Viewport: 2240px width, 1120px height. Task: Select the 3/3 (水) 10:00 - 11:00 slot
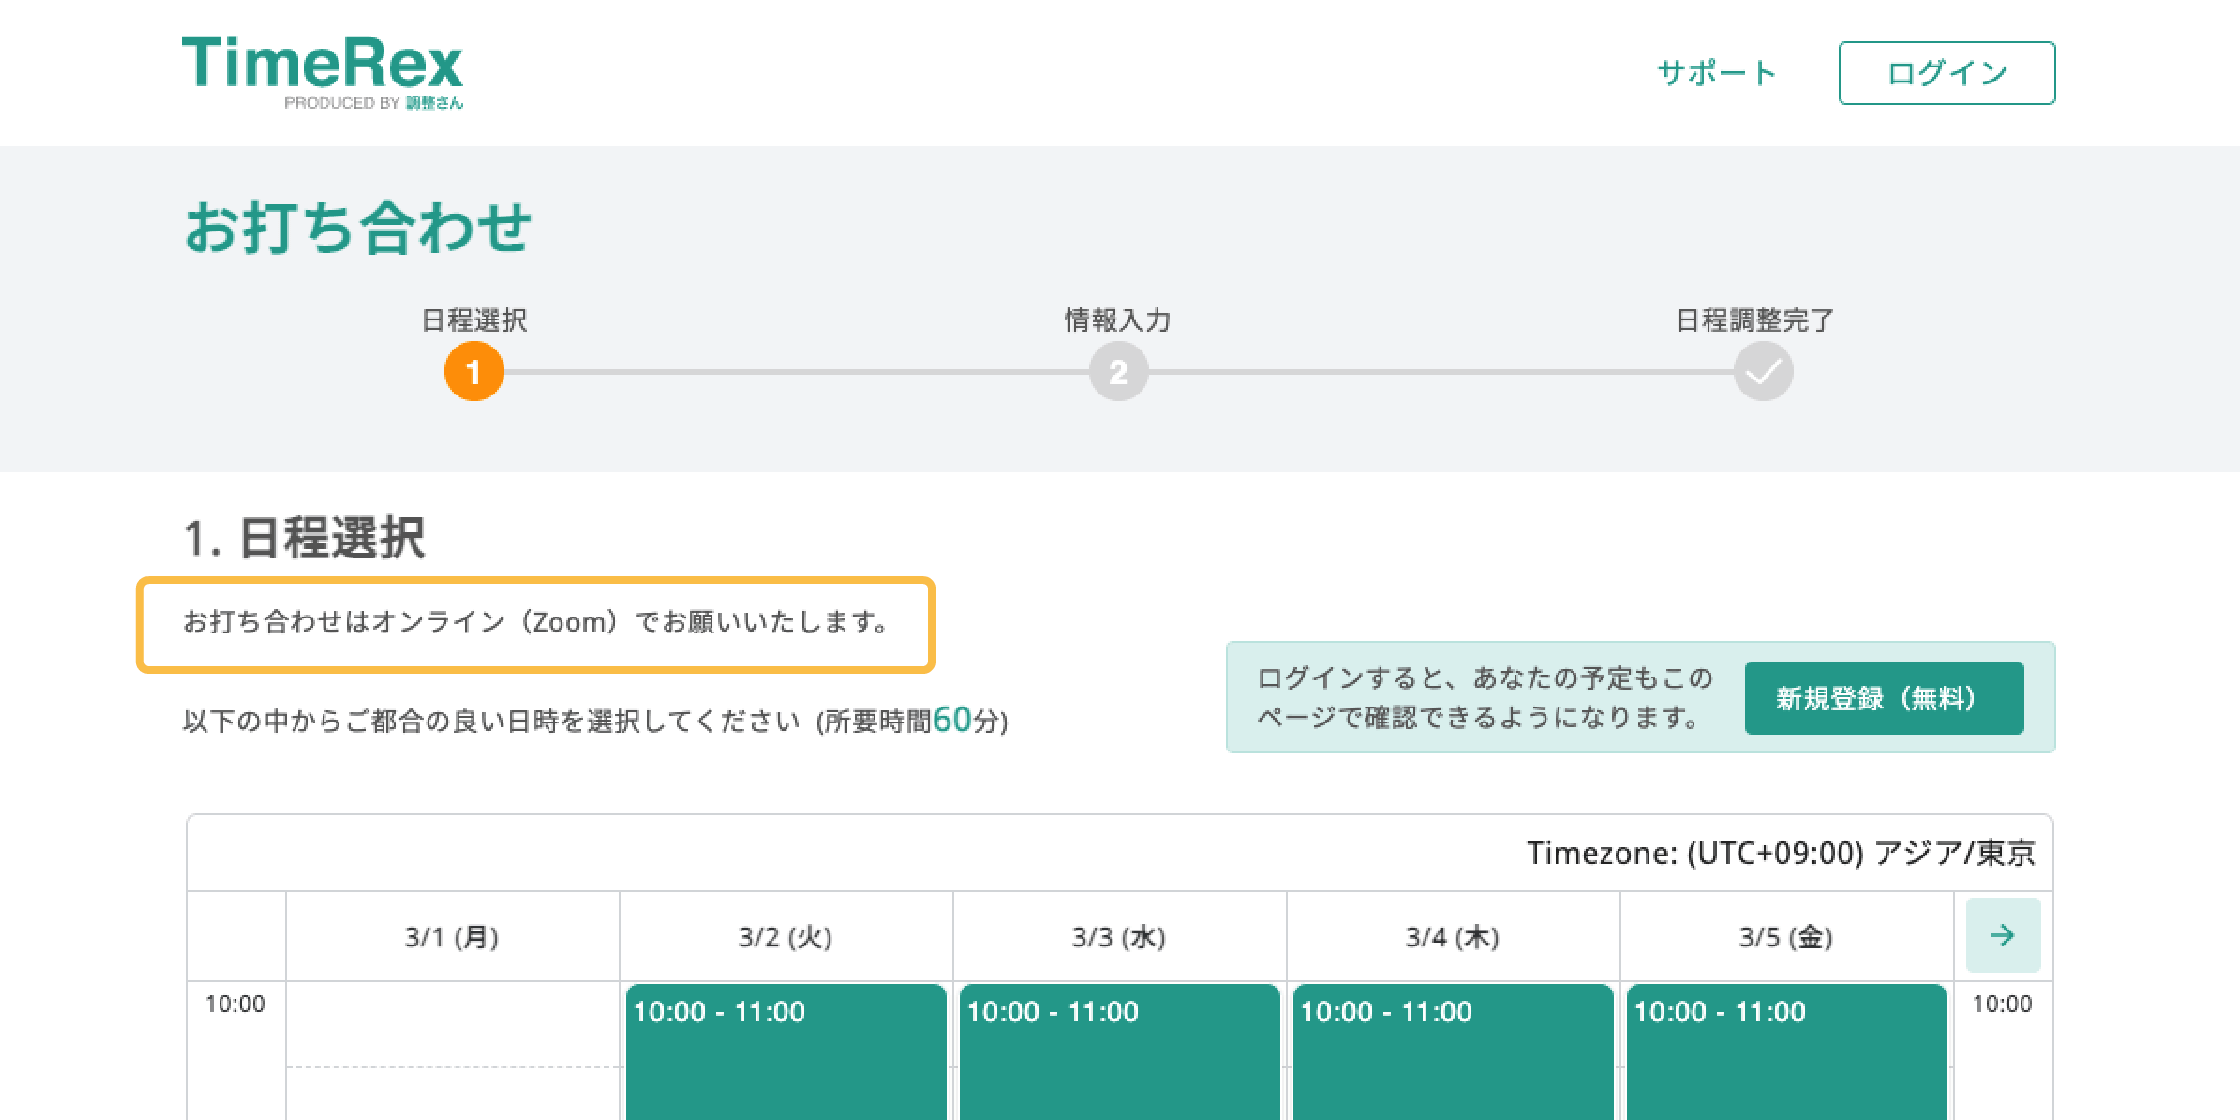pyautogui.click(x=1120, y=1051)
